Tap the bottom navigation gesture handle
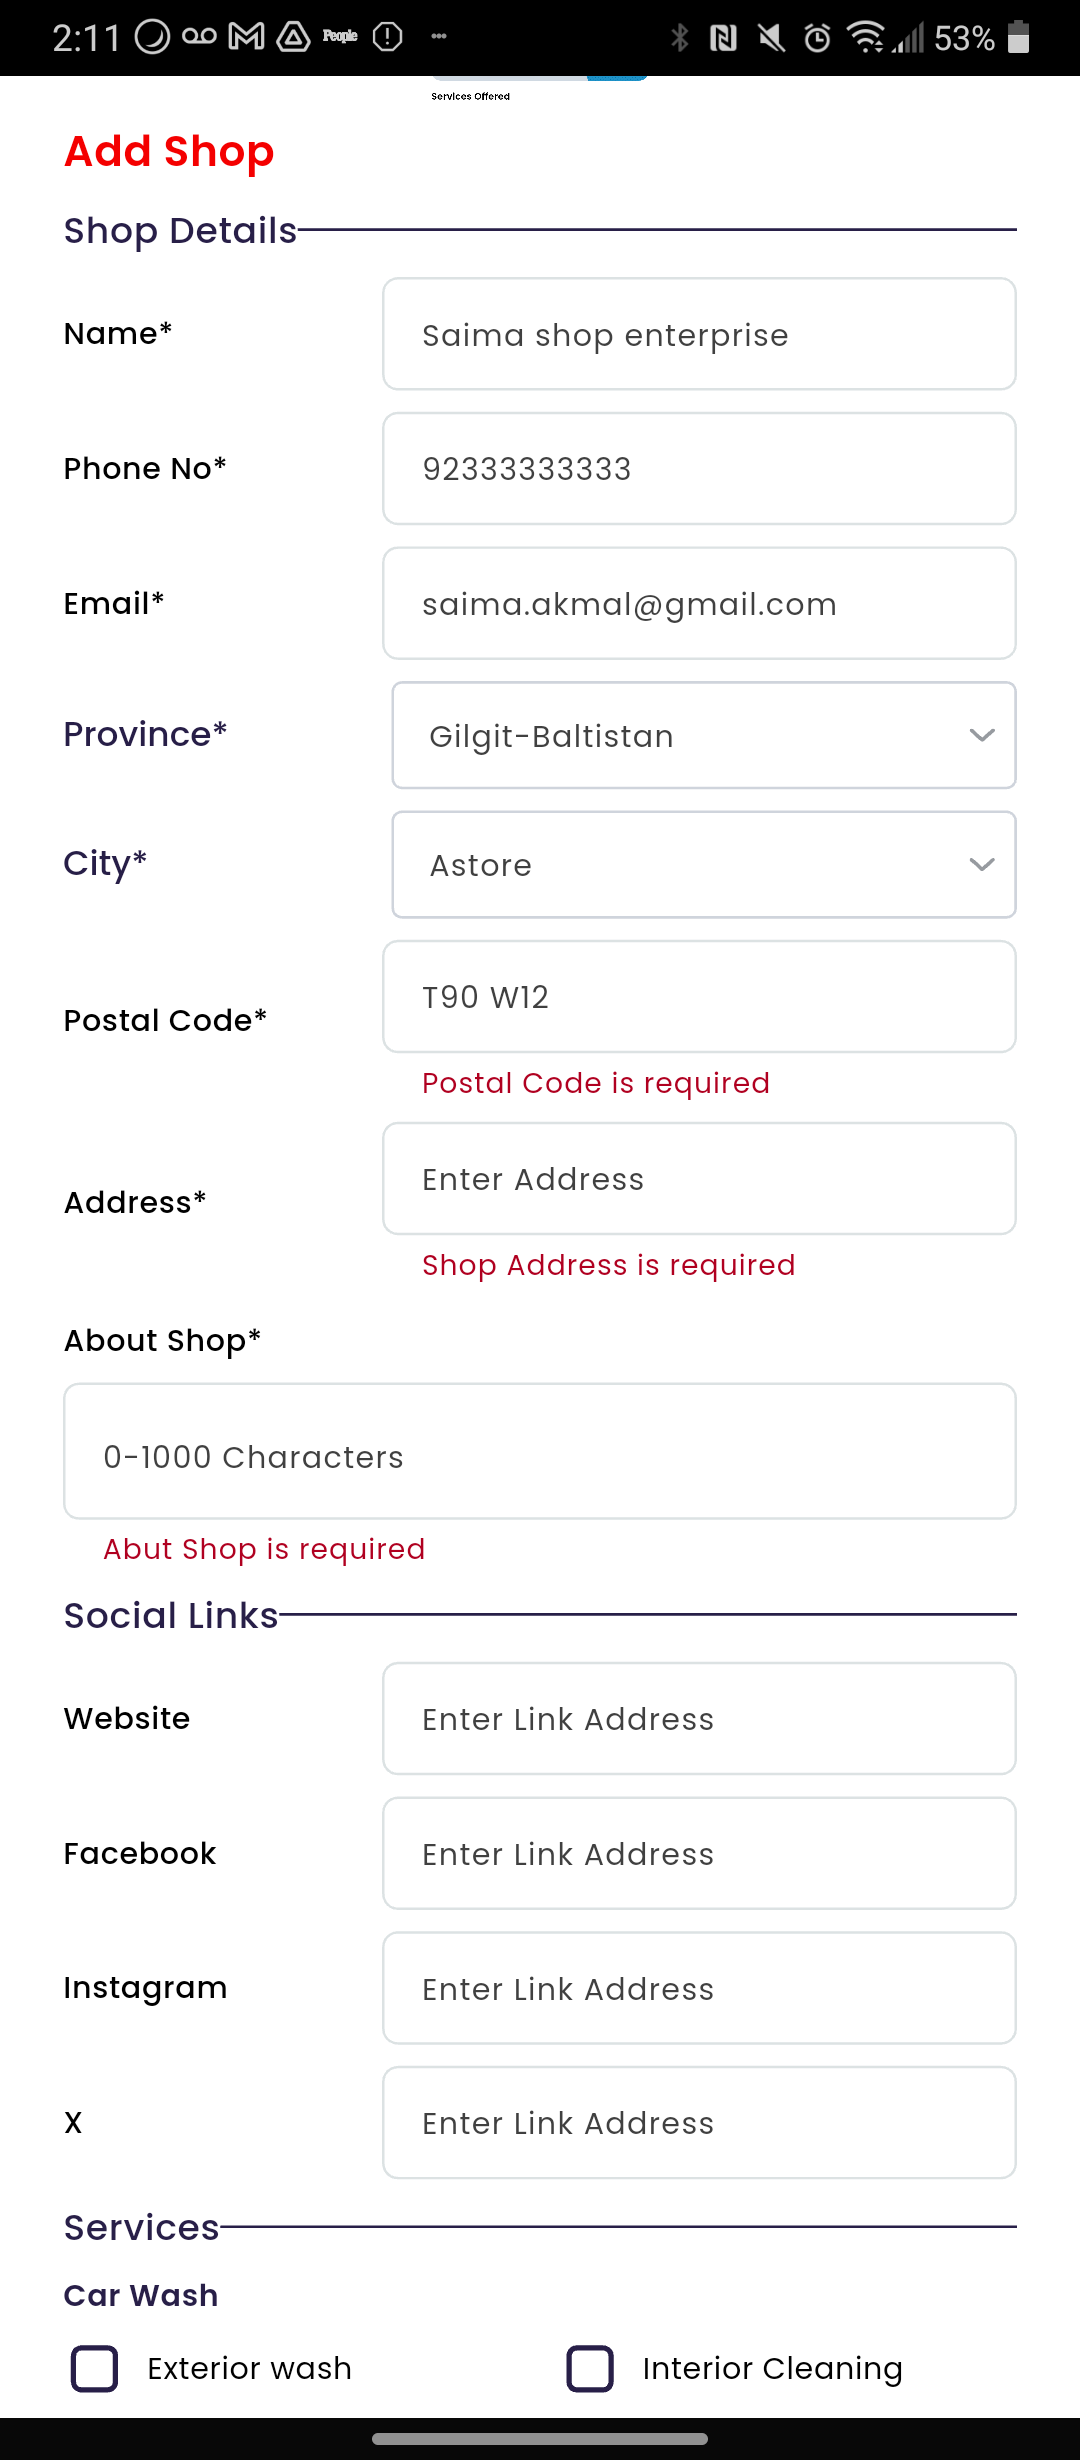This screenshot has width=1080, height=2460. (540, 2439)
